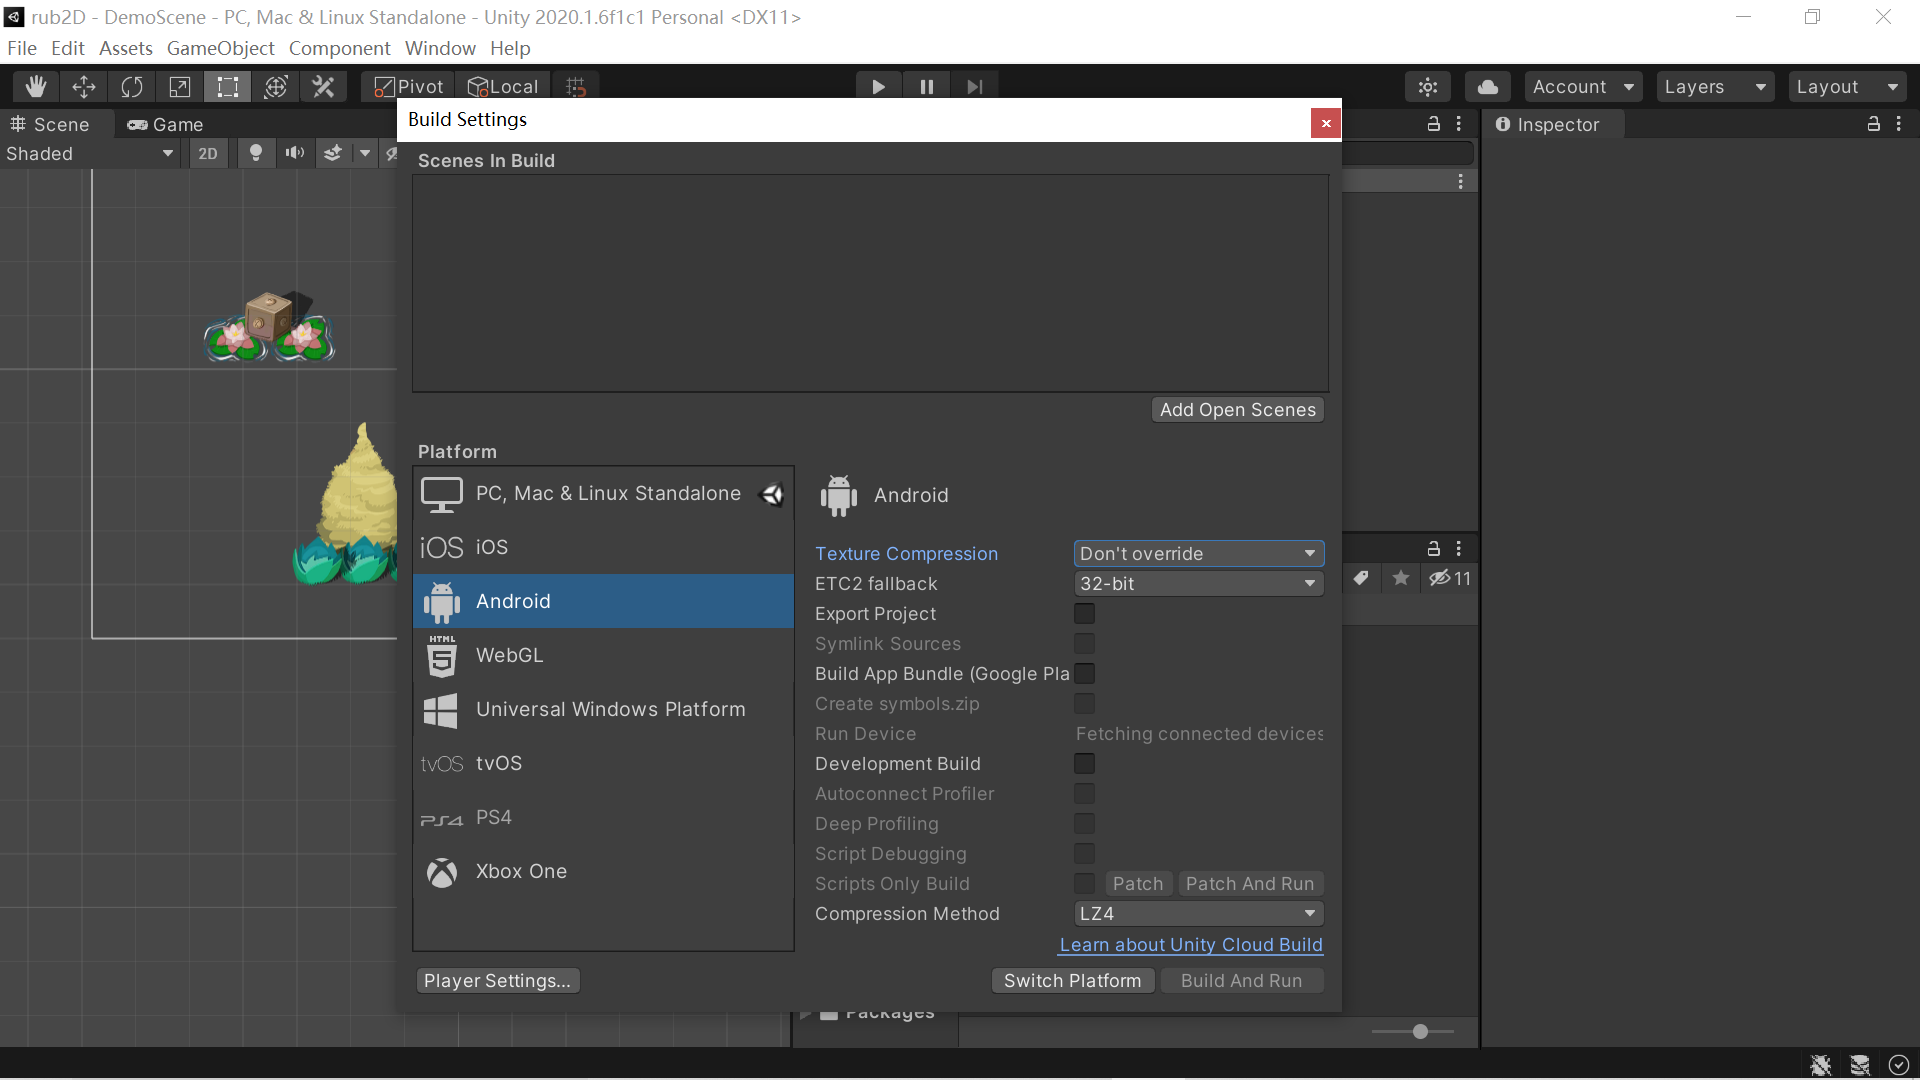The height and width of the screenshot is (1080, 1920).
Task: Toggle grid snapping icon in toolbar
Action: click(x=576, y=87)
